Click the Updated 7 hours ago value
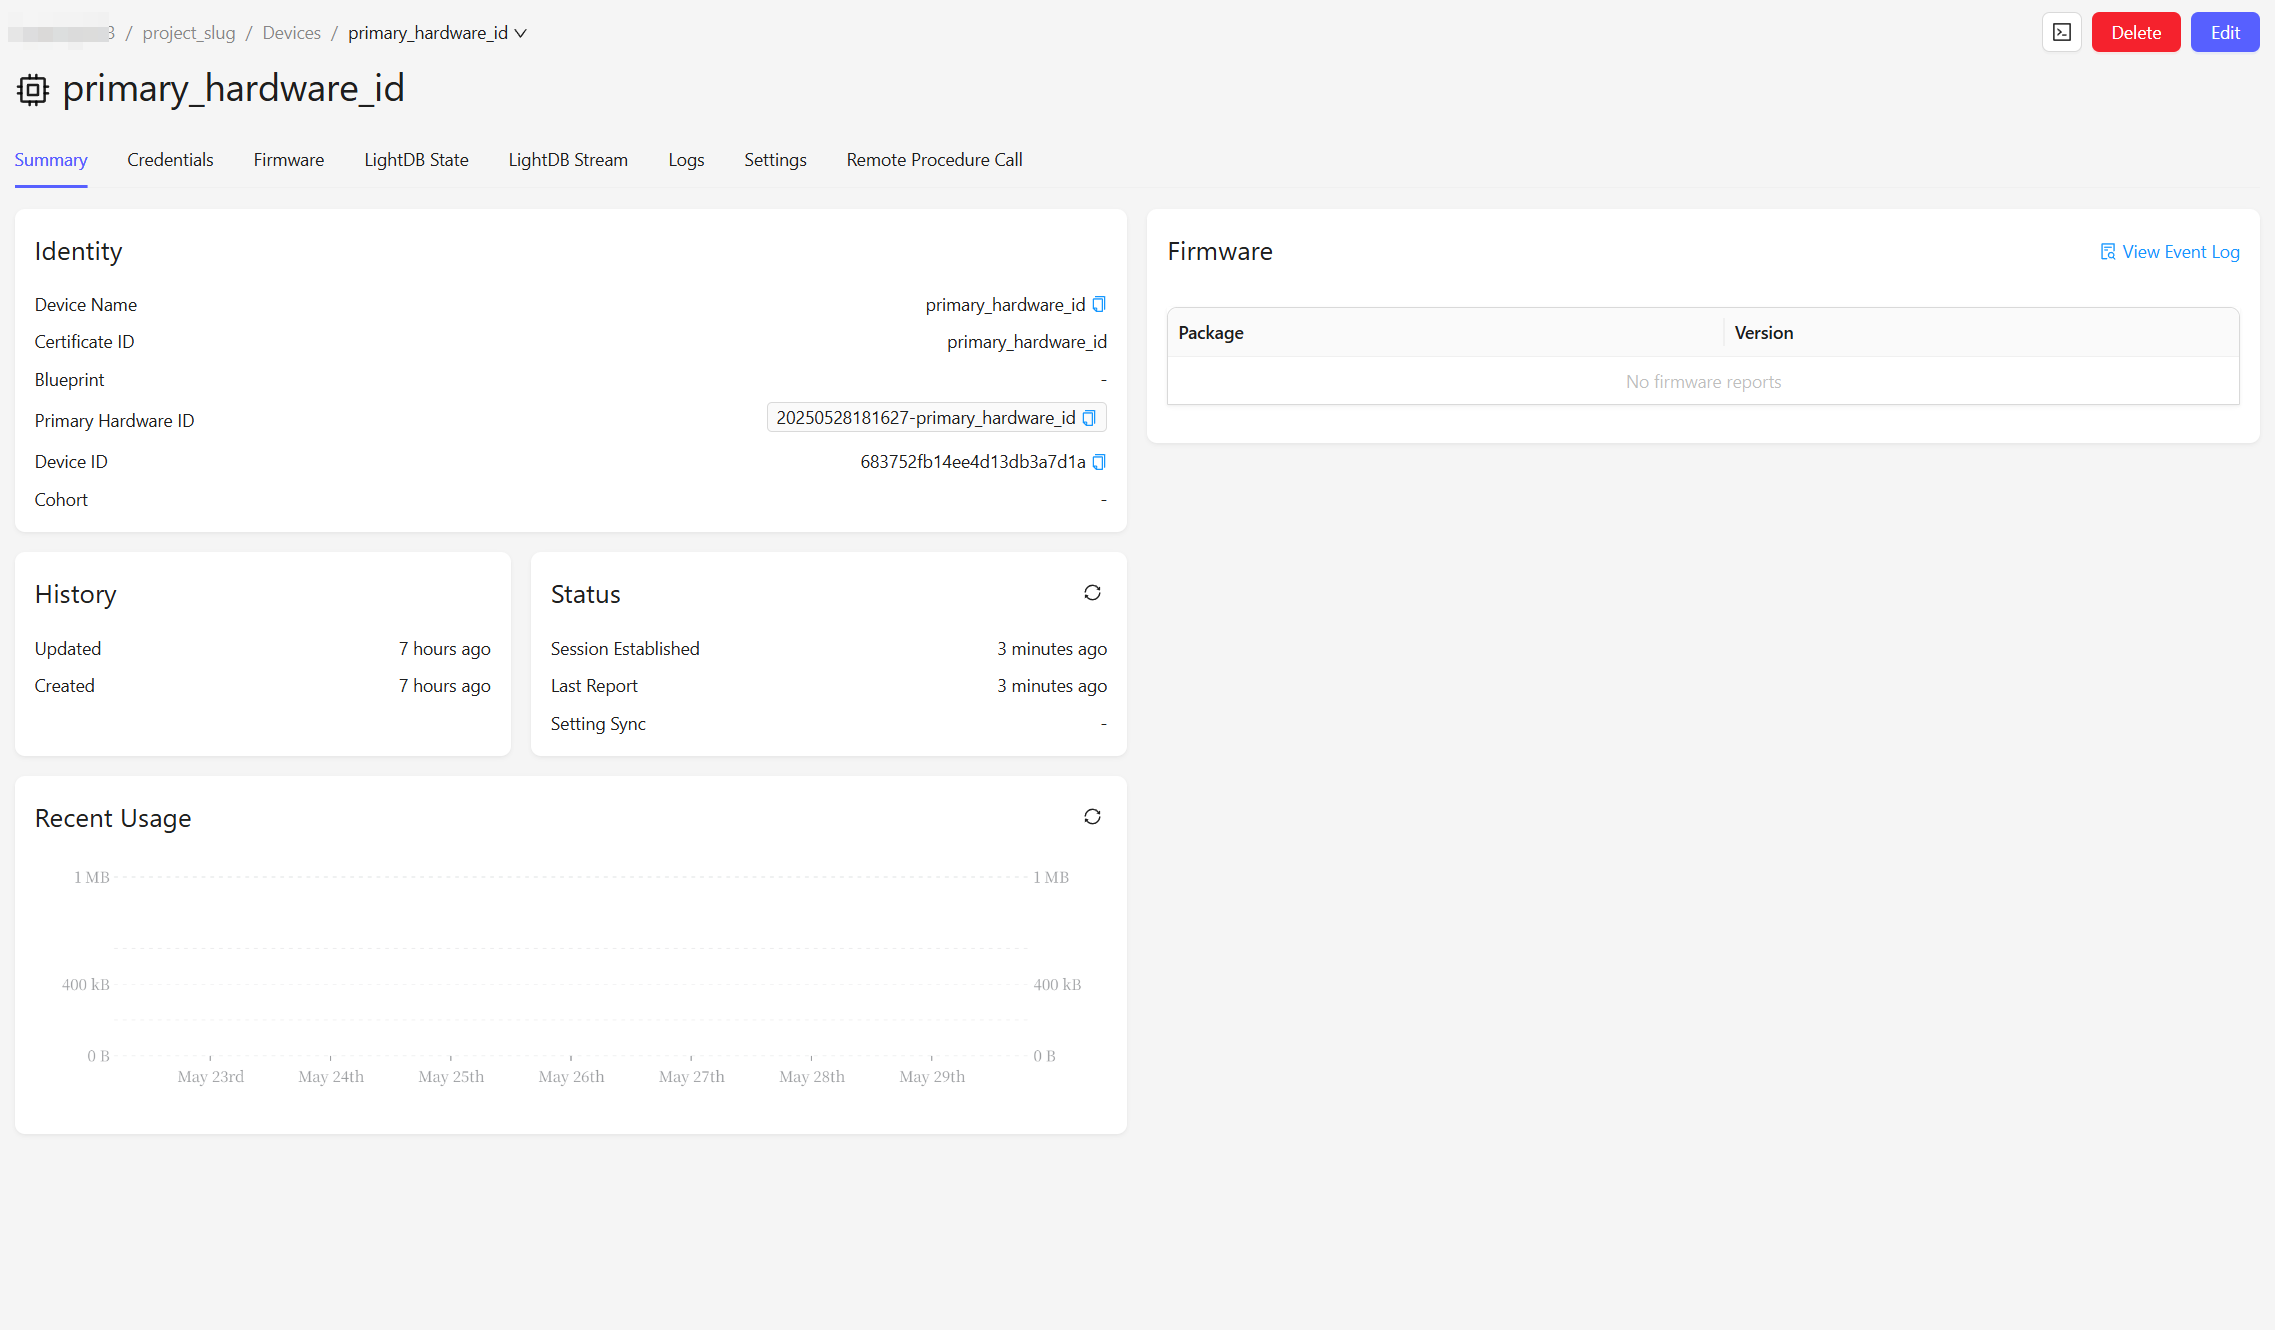Viewport: 2275px width, 1330px height. click(445, 649)
